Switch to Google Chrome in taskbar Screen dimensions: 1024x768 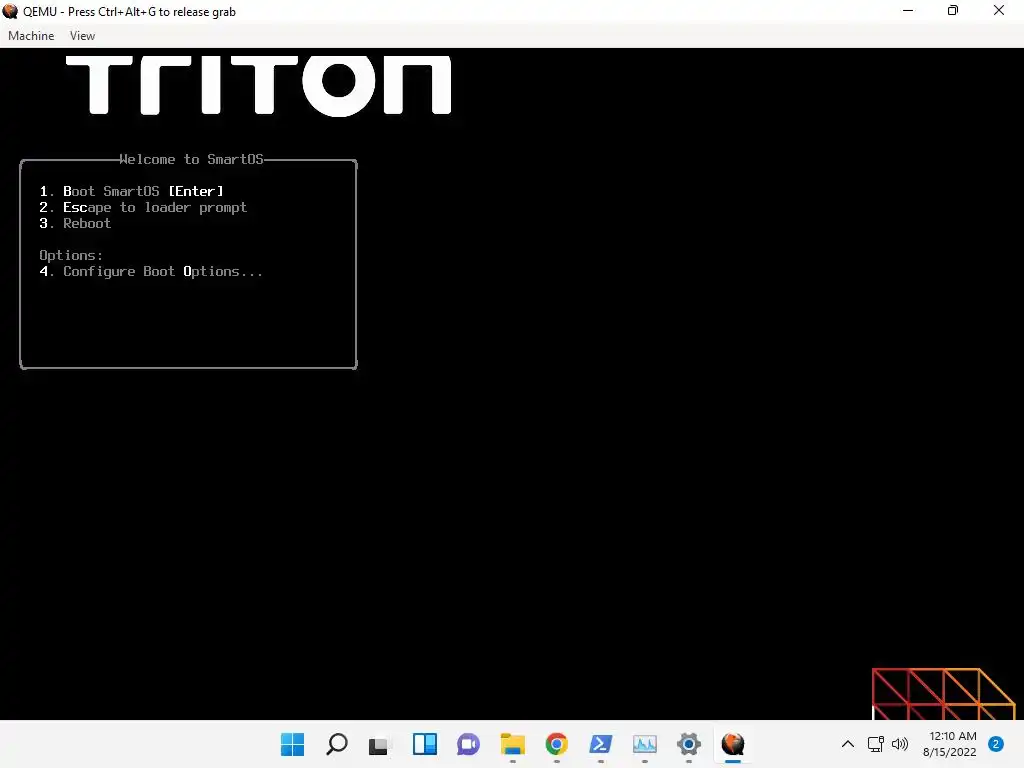coord(556,744)
